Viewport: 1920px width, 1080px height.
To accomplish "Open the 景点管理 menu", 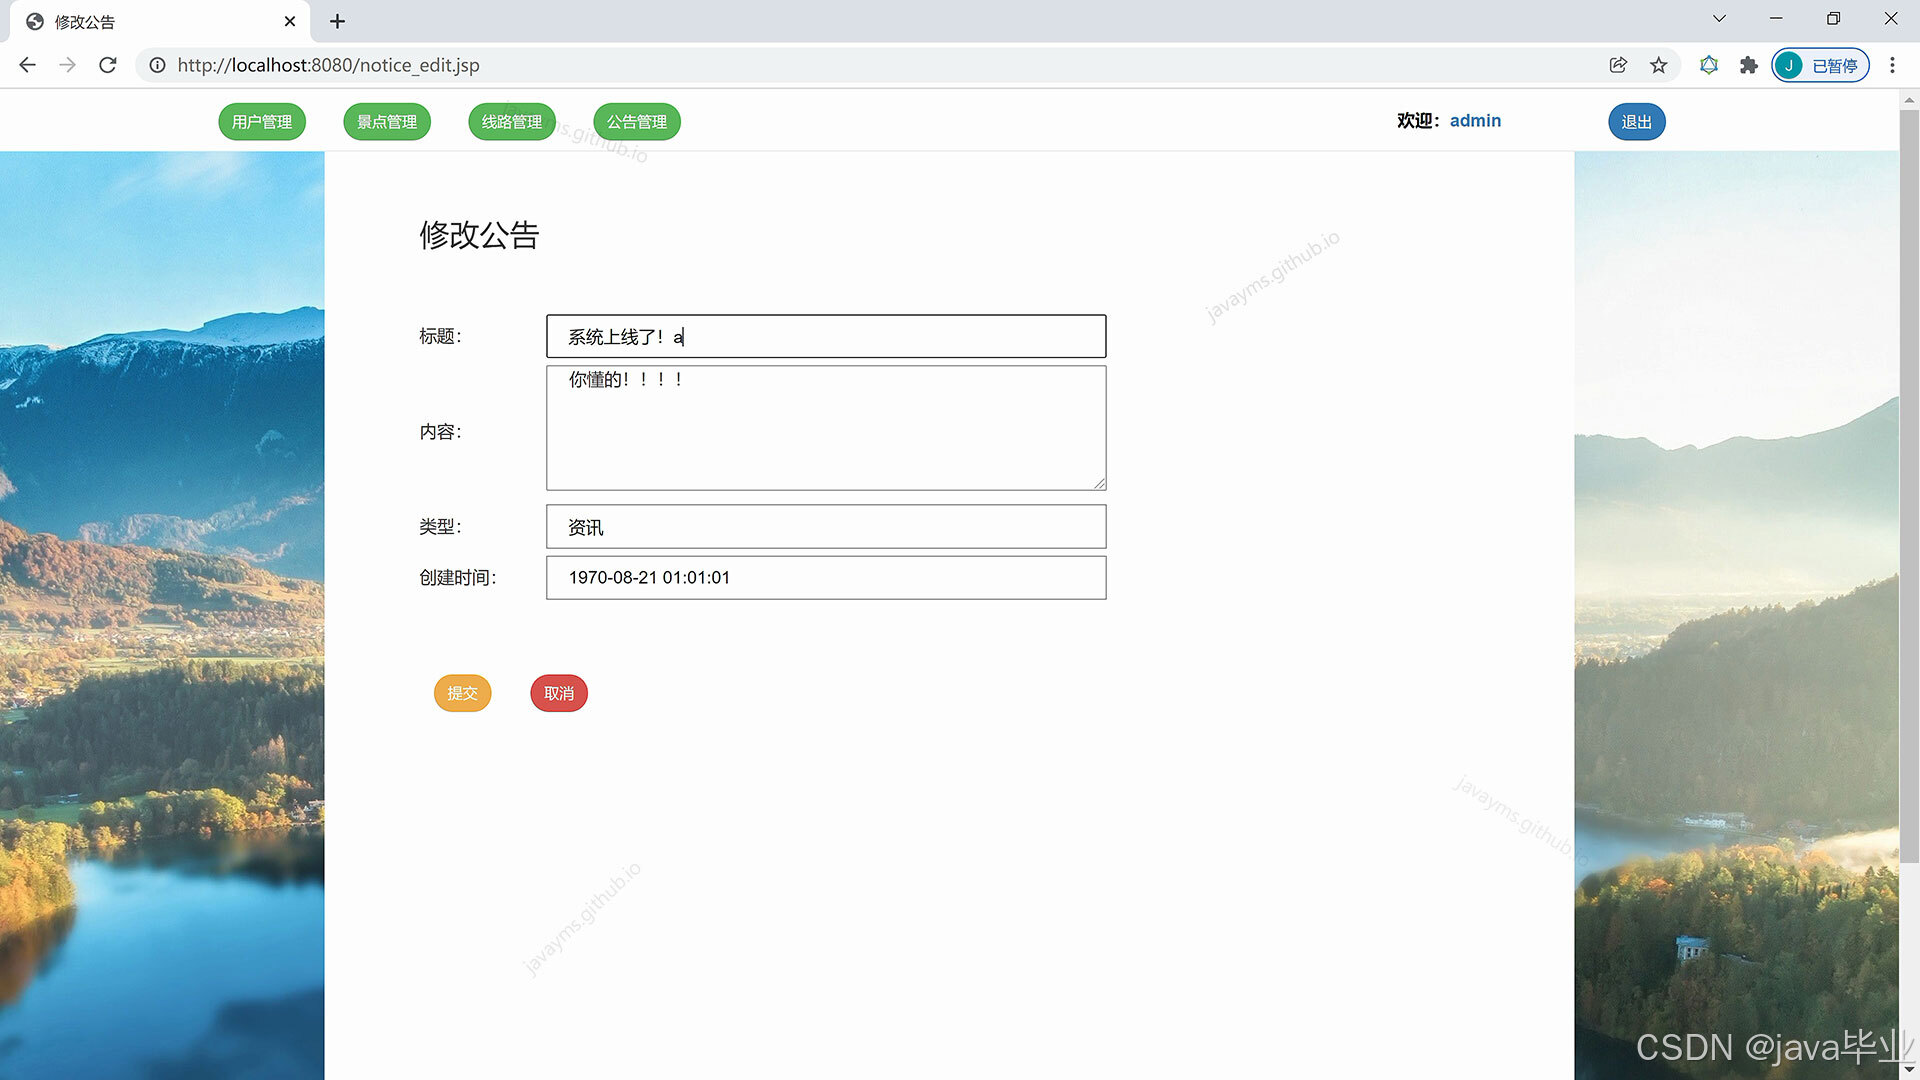I will click(387, 122).
